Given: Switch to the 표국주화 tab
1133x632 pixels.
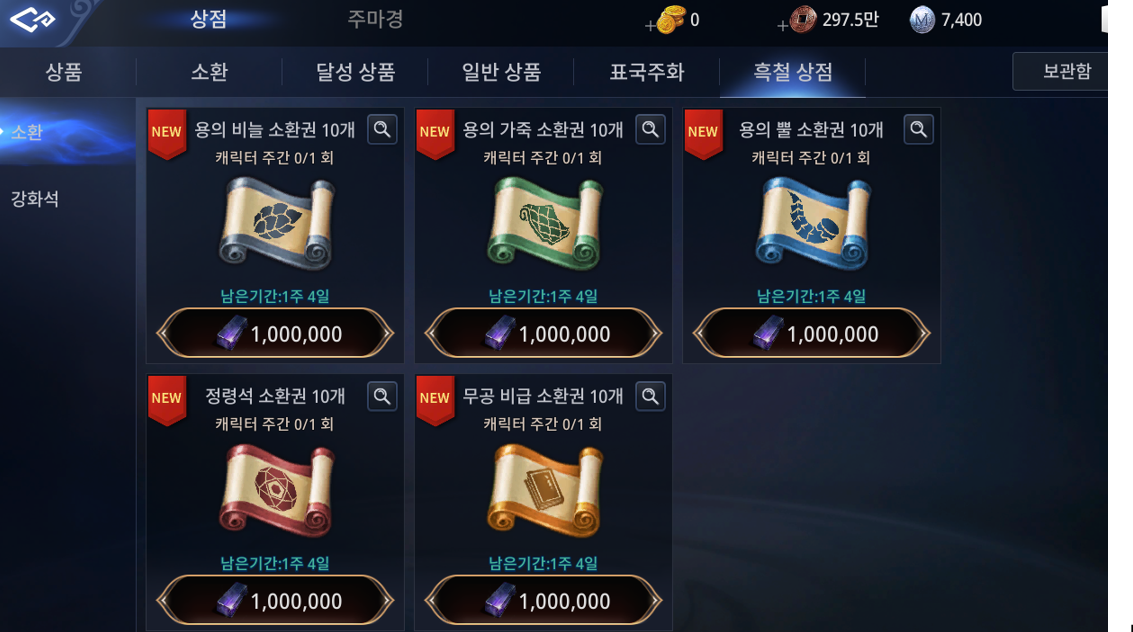Looking at the screenshot, I should tap(647, 72).
